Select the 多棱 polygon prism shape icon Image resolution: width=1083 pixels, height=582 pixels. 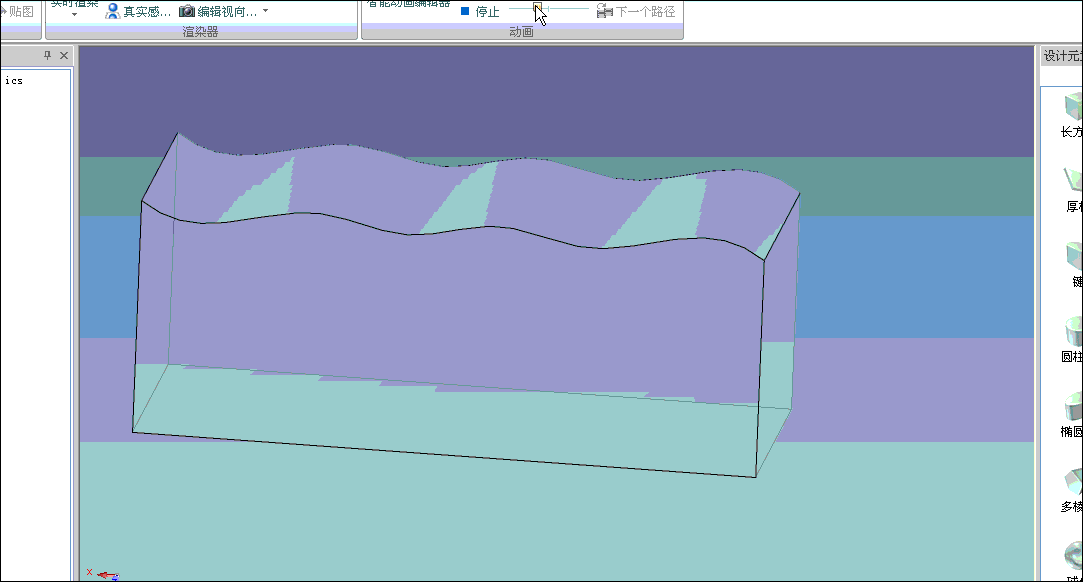coord(1074,481)
